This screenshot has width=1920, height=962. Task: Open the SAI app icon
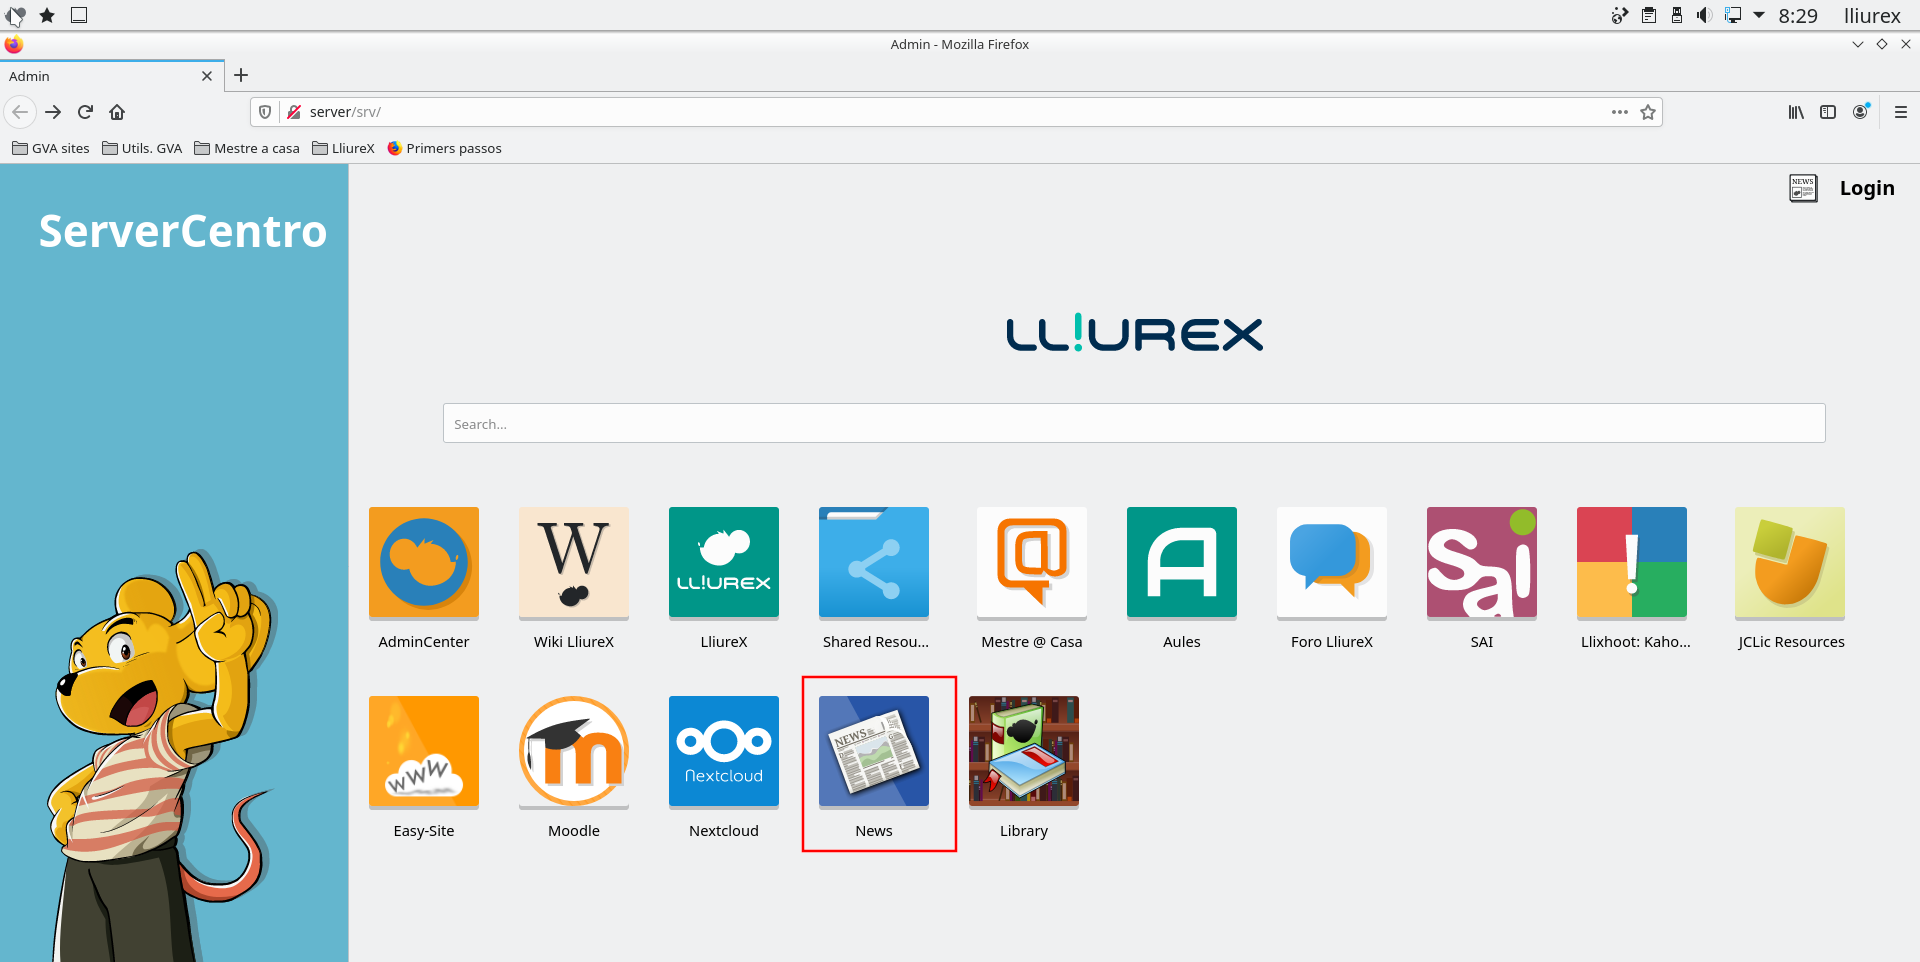(x=1481, y=562)
